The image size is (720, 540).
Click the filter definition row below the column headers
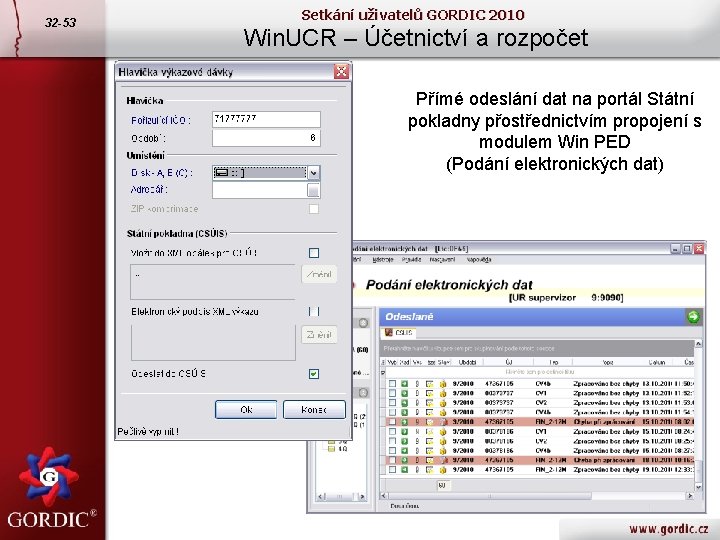point(540,372)
